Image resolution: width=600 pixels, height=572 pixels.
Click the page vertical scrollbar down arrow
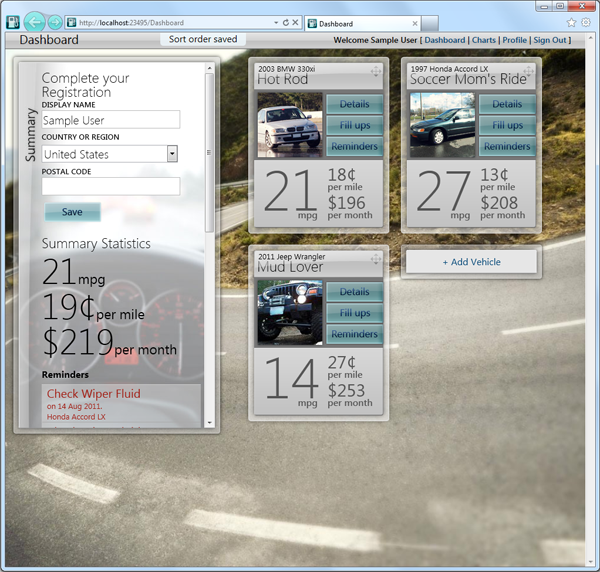click(x=590, y=563)
